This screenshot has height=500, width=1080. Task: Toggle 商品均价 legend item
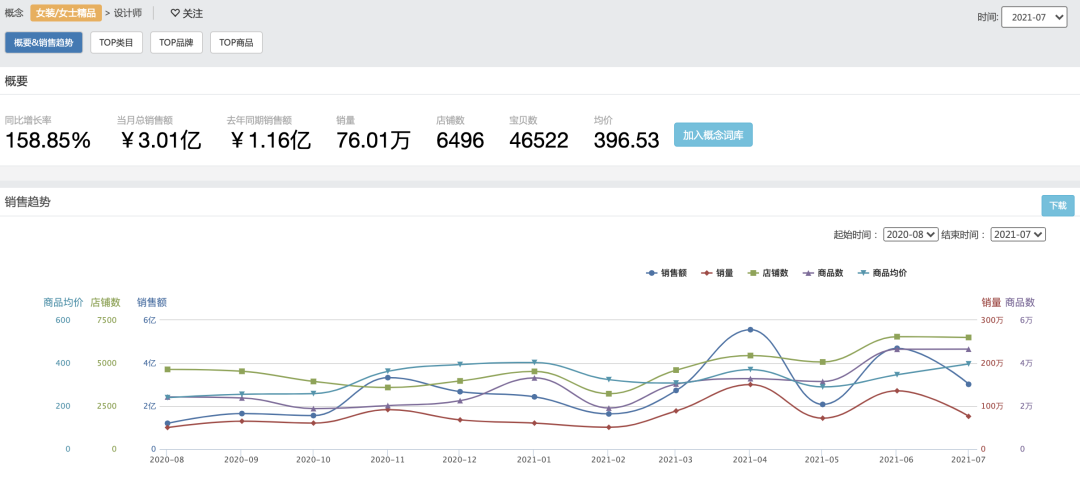882,273
